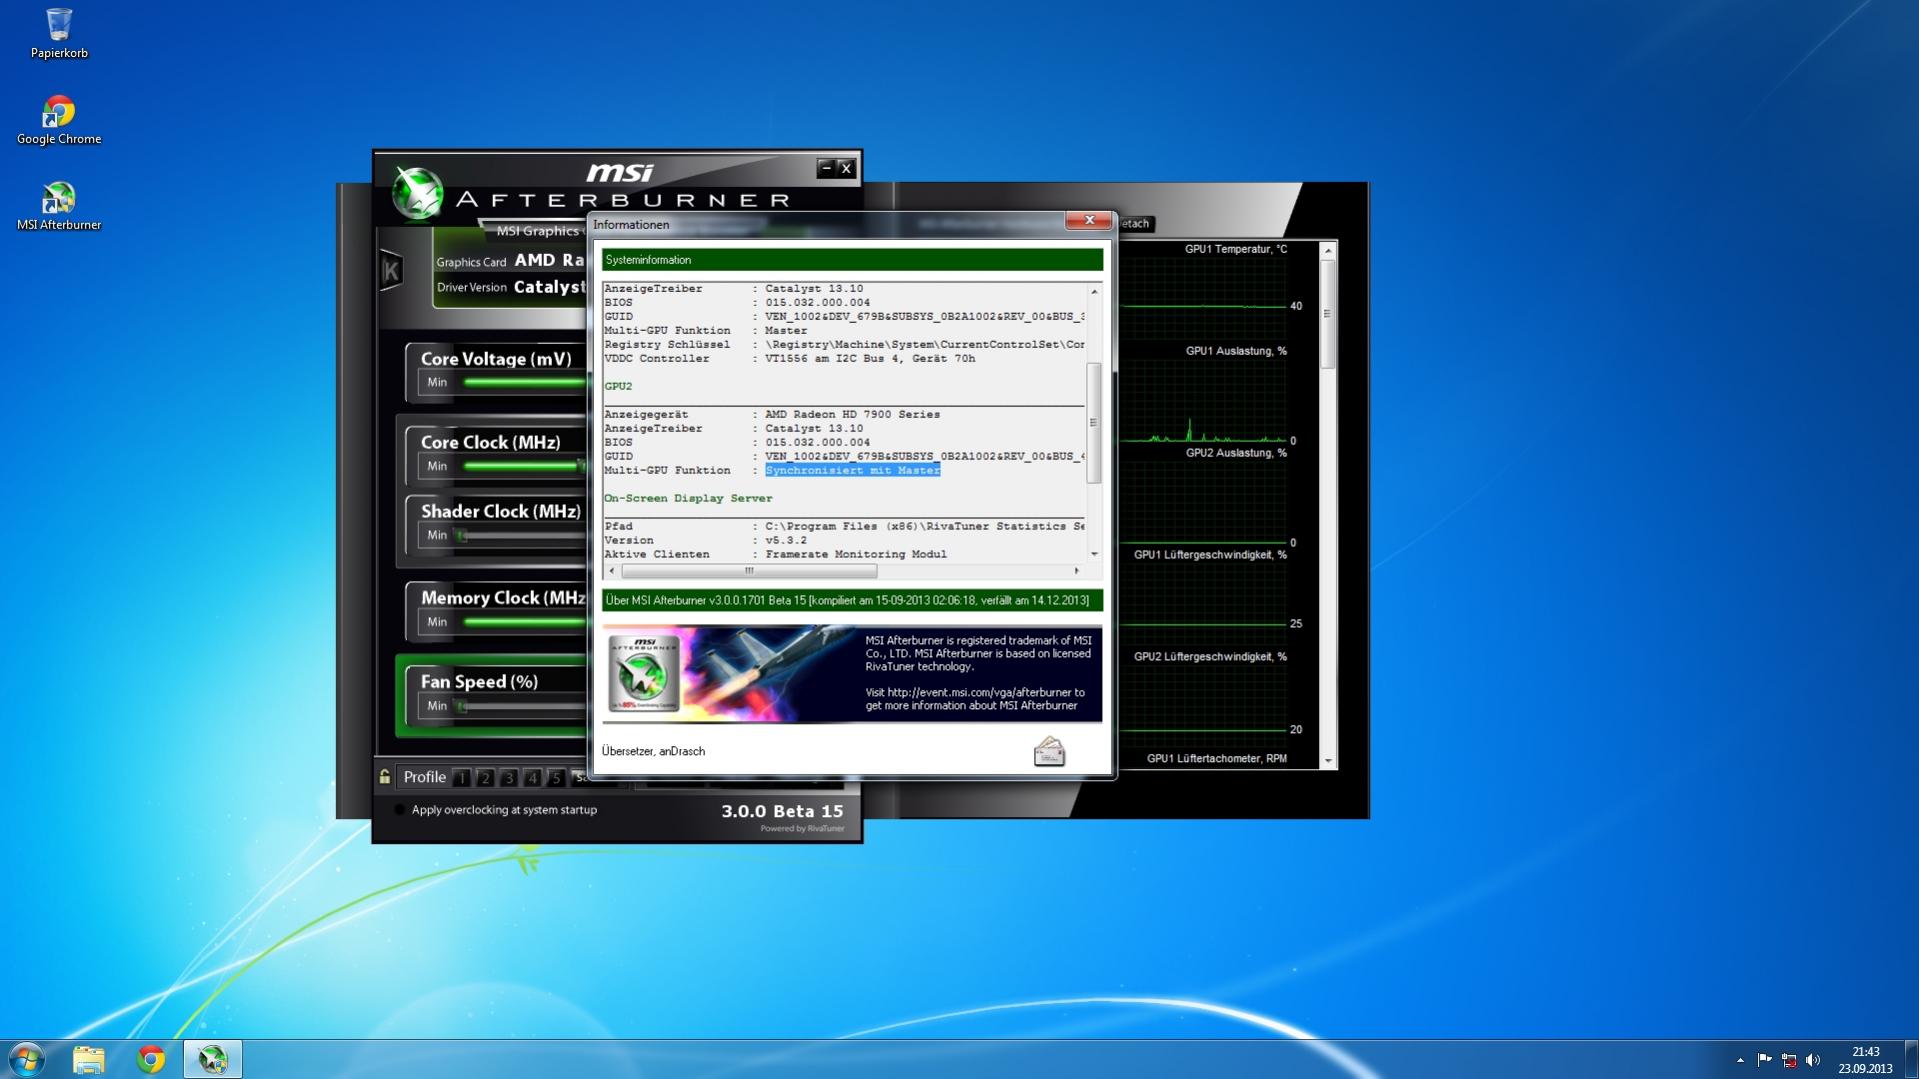Click the Core Clock slider track
This screenshot has width=1919, height=1079.
[x=524, y=466]
